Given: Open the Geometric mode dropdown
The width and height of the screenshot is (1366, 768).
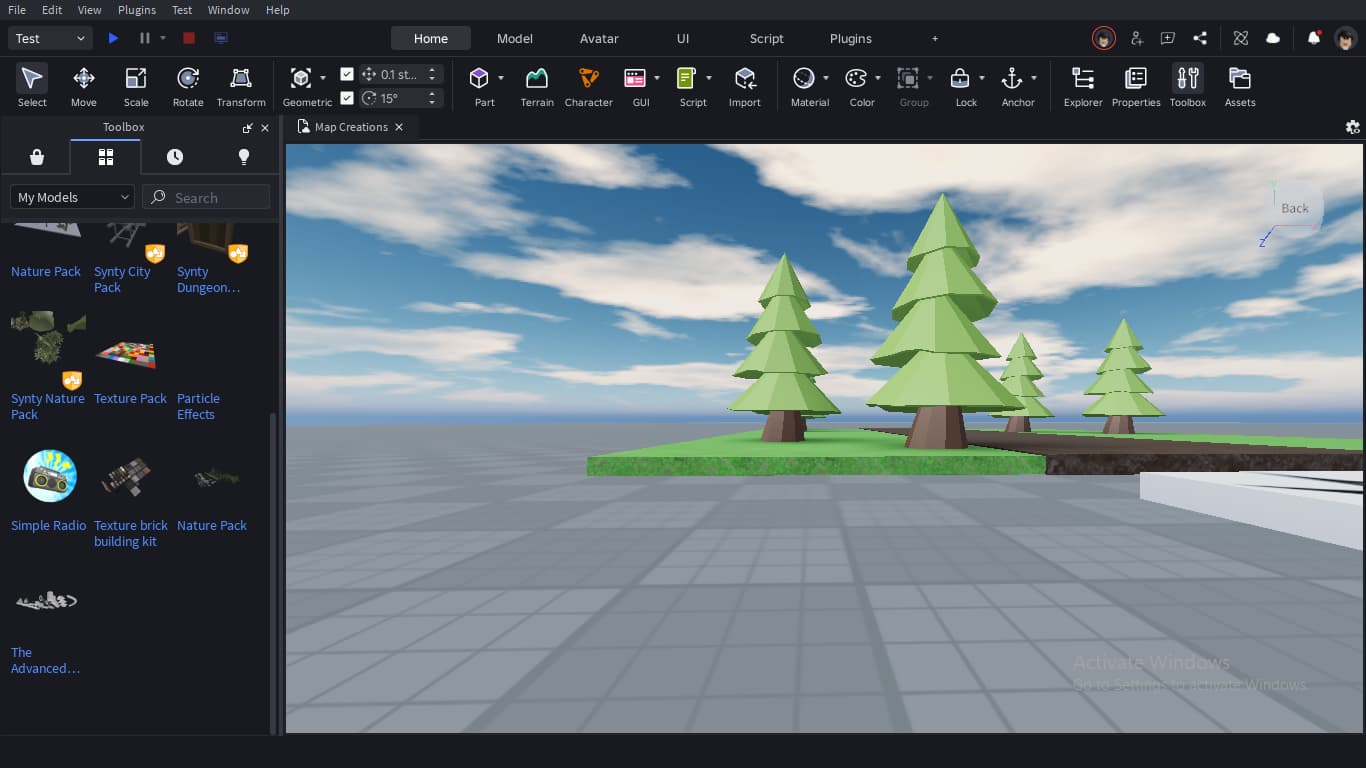Looking at the screenshot, I should (322, 78).
